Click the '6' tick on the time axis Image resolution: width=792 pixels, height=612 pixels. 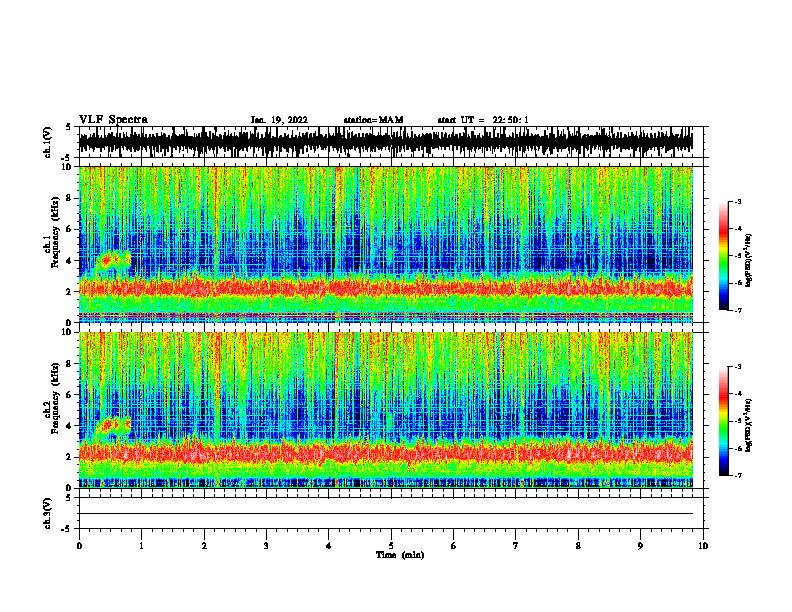click(454, 546)
